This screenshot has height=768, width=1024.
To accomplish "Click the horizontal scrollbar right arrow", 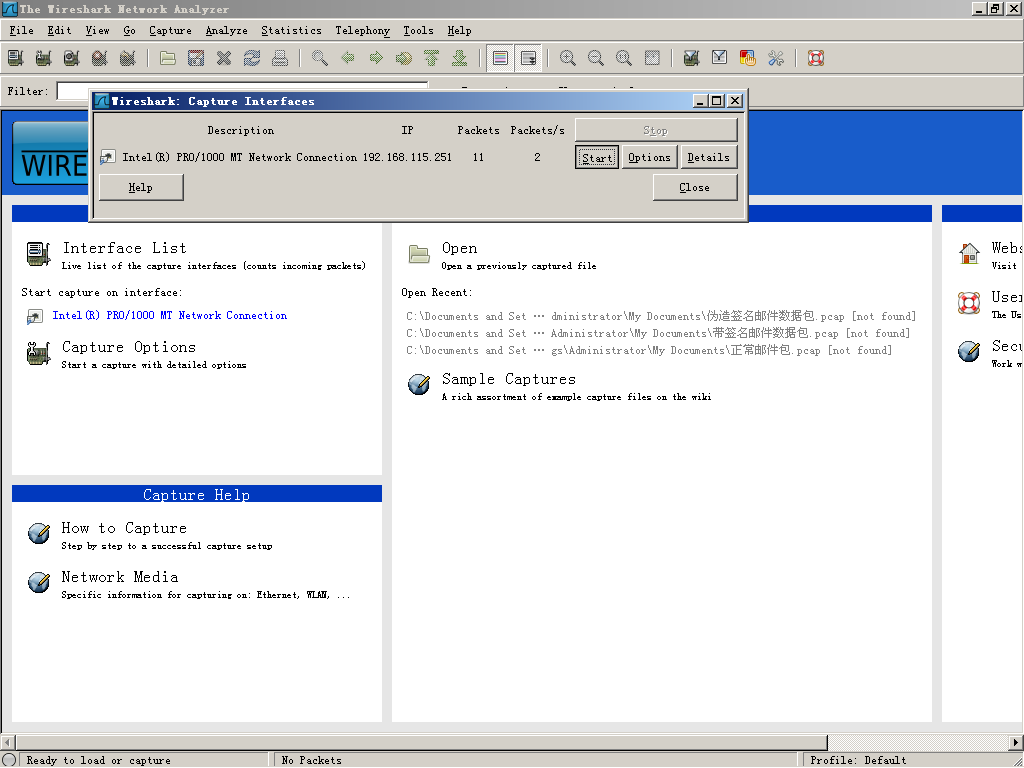I will (x=1016, y=743).
